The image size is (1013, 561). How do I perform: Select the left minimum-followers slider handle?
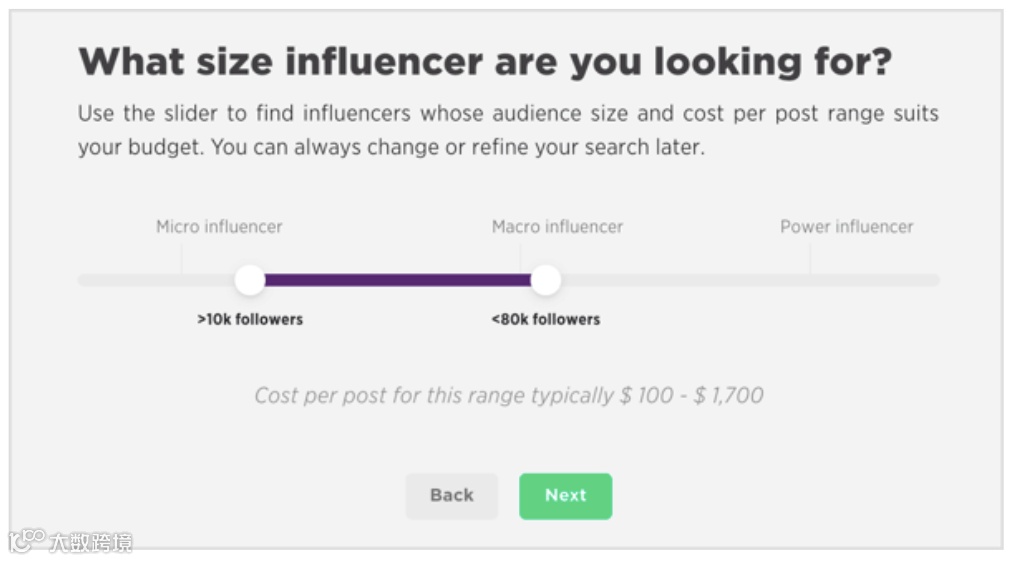250,280
